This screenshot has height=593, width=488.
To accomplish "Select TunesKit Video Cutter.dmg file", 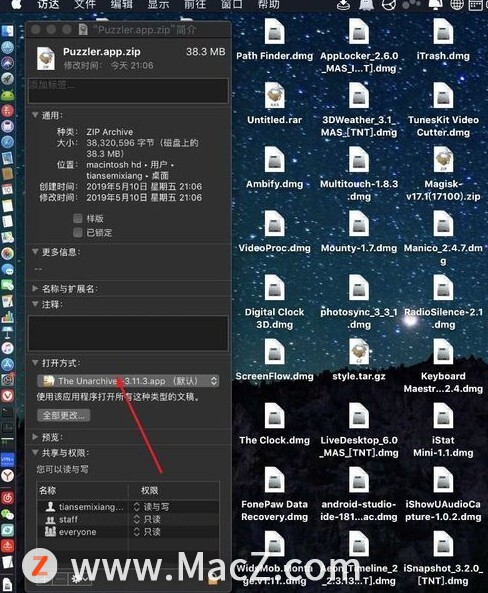I will click(x=443, y=96).
